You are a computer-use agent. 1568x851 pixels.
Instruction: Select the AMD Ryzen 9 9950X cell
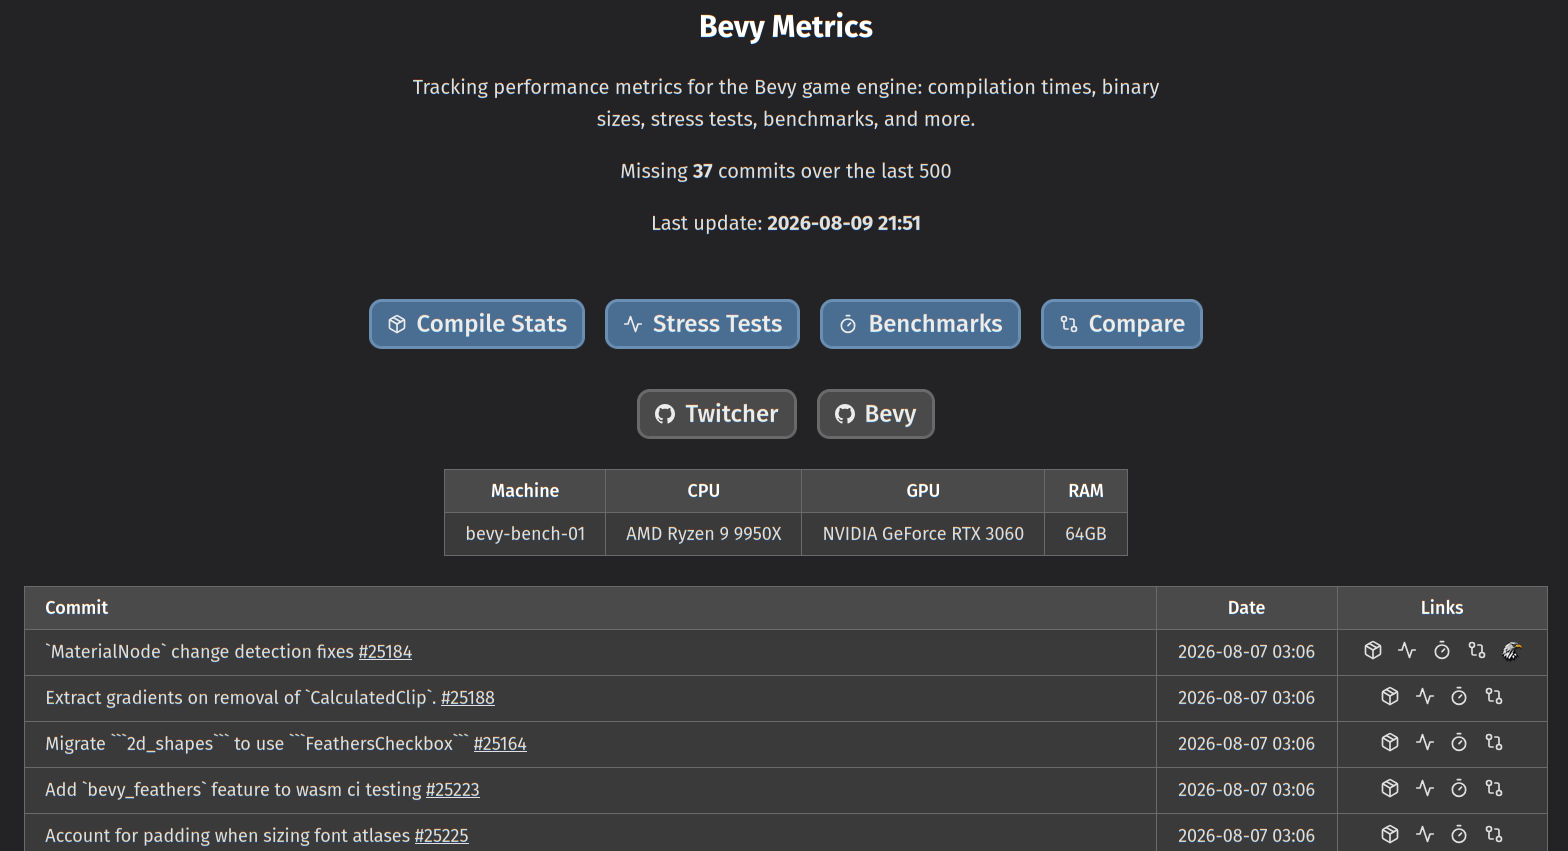(704, 534)
